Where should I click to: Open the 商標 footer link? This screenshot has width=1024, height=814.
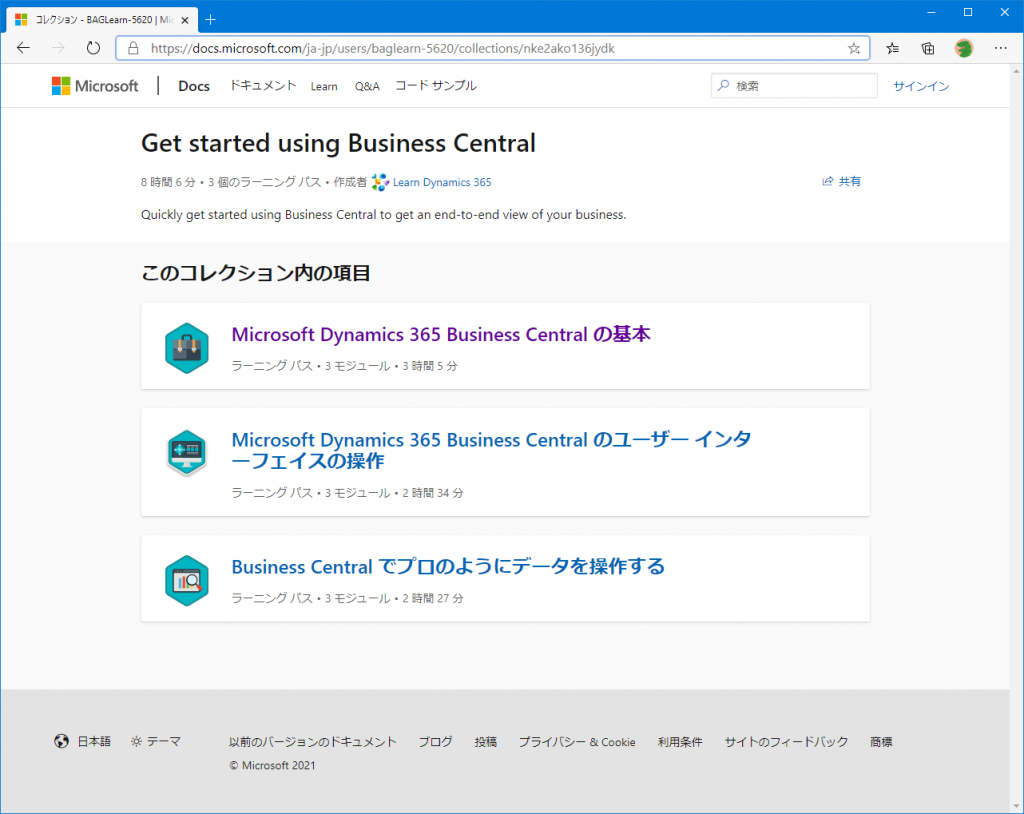881,742
